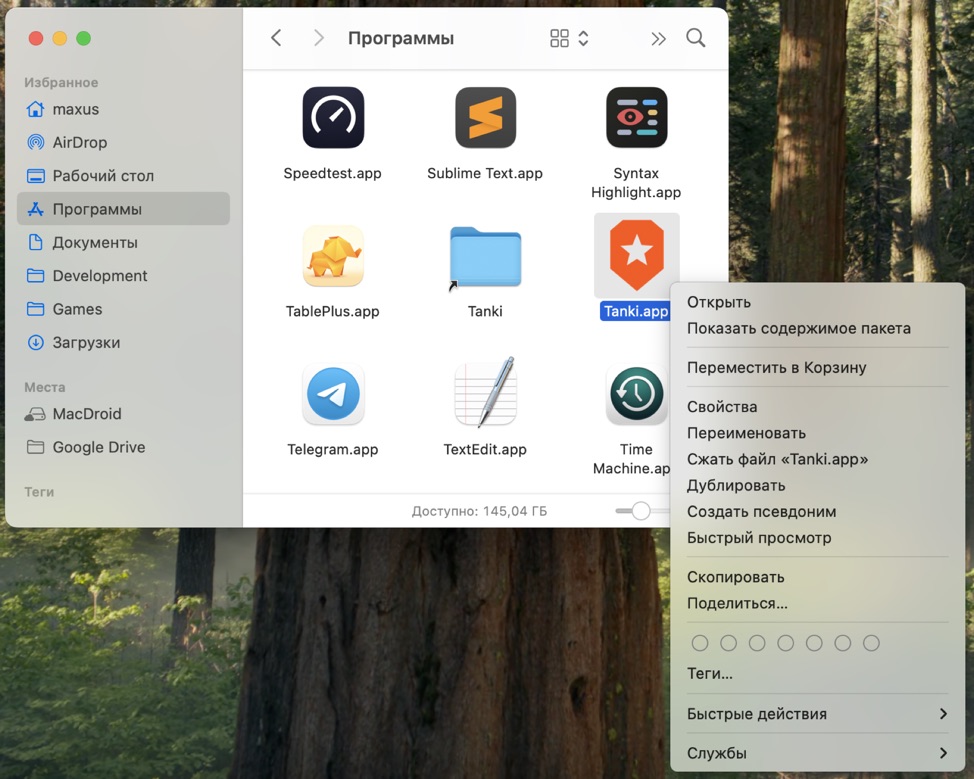
Task: Select the Tanki folder alias icon
Action: [x=485, y=257]
